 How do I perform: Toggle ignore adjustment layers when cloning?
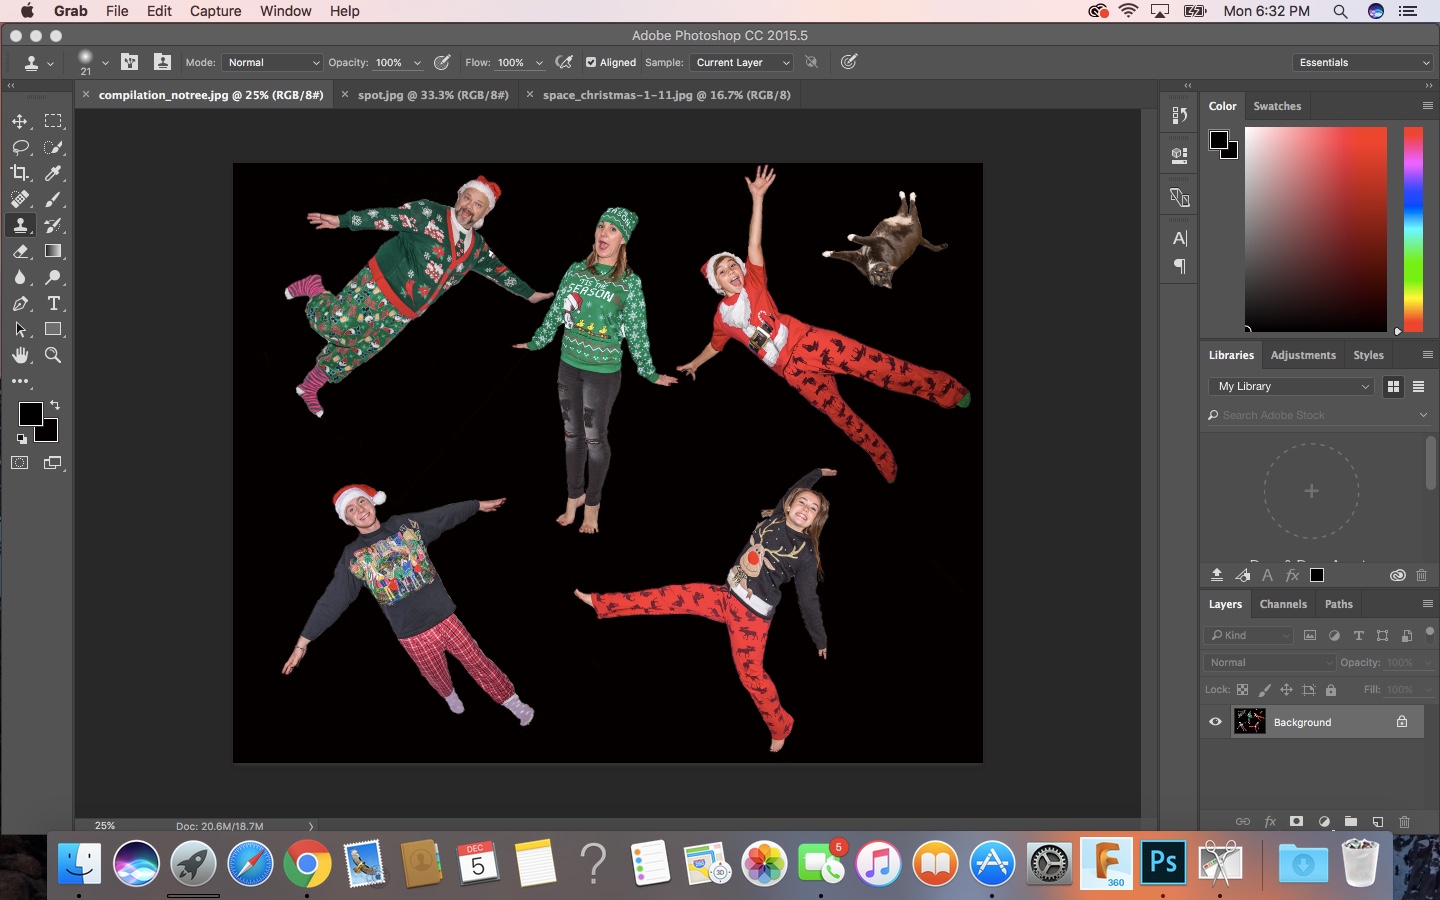(811, 62)
